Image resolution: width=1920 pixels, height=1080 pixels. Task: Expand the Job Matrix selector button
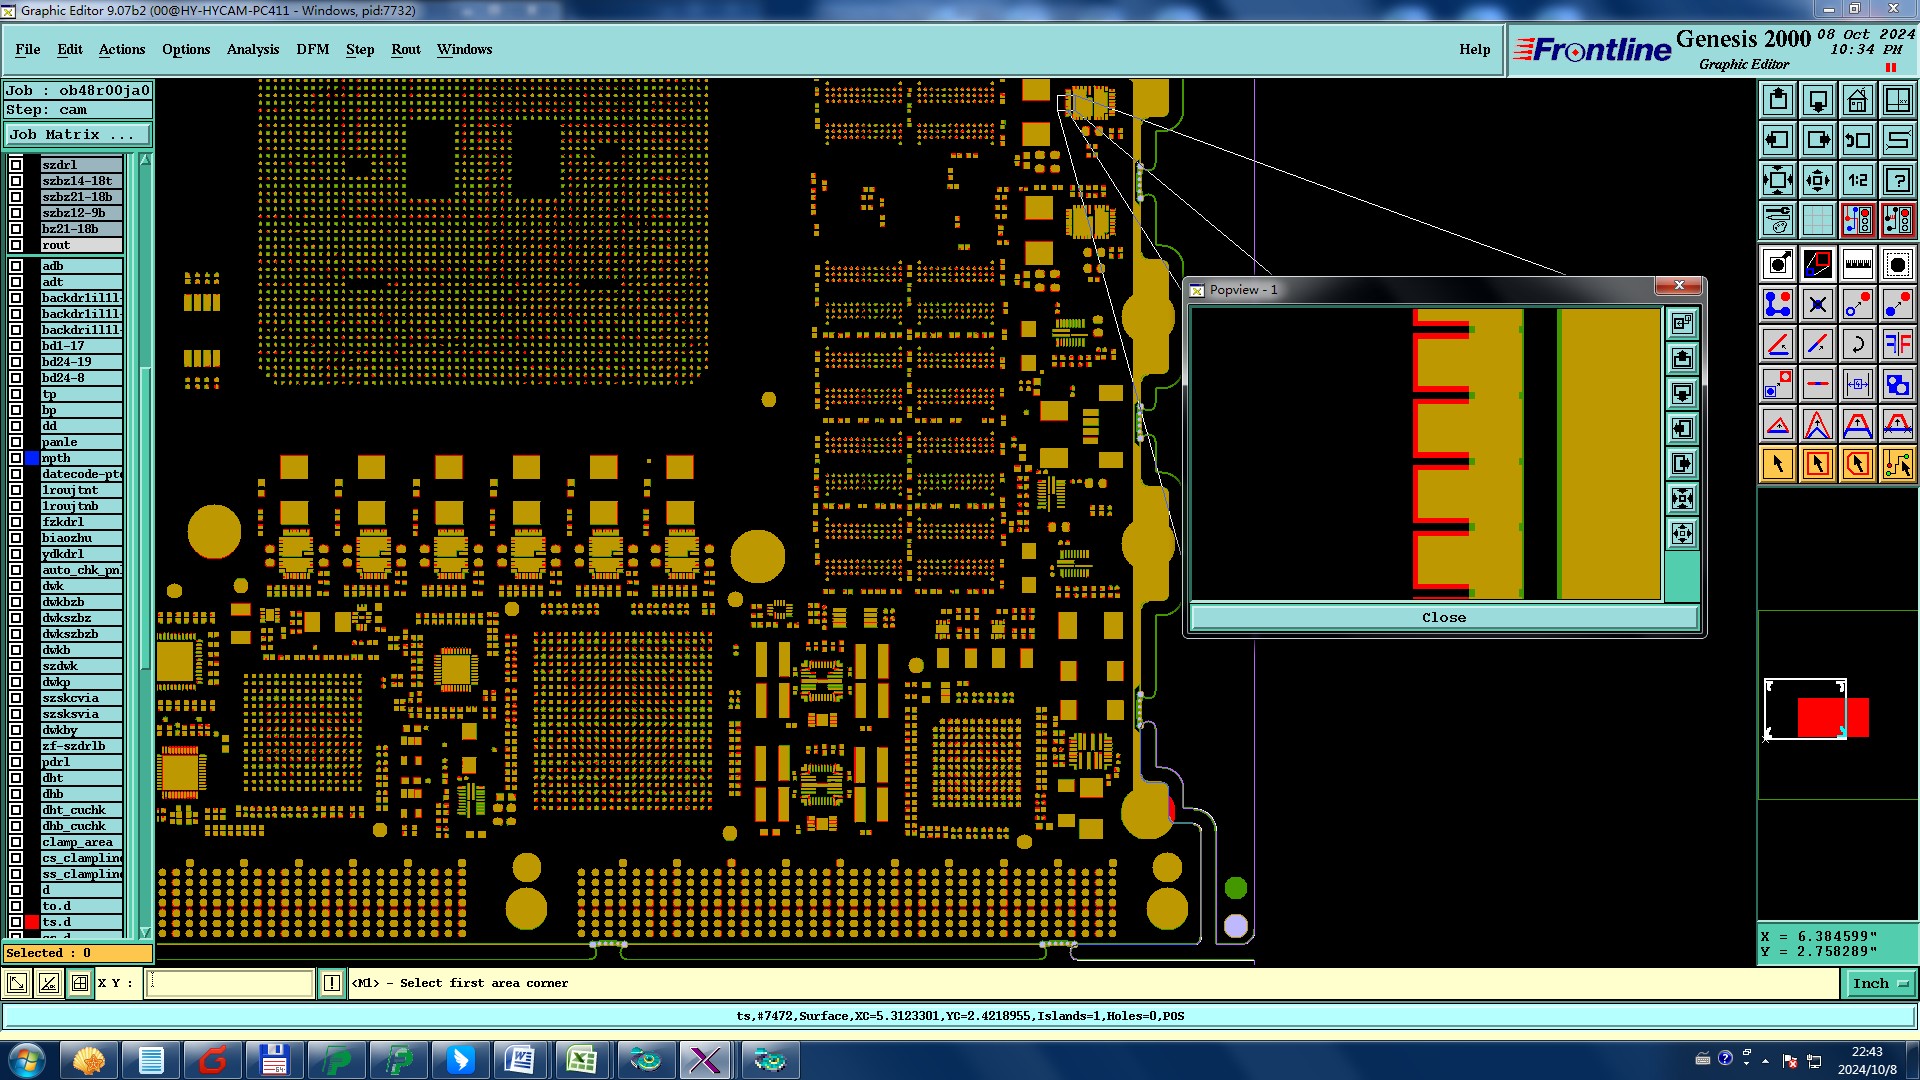(x=78, y=134)
